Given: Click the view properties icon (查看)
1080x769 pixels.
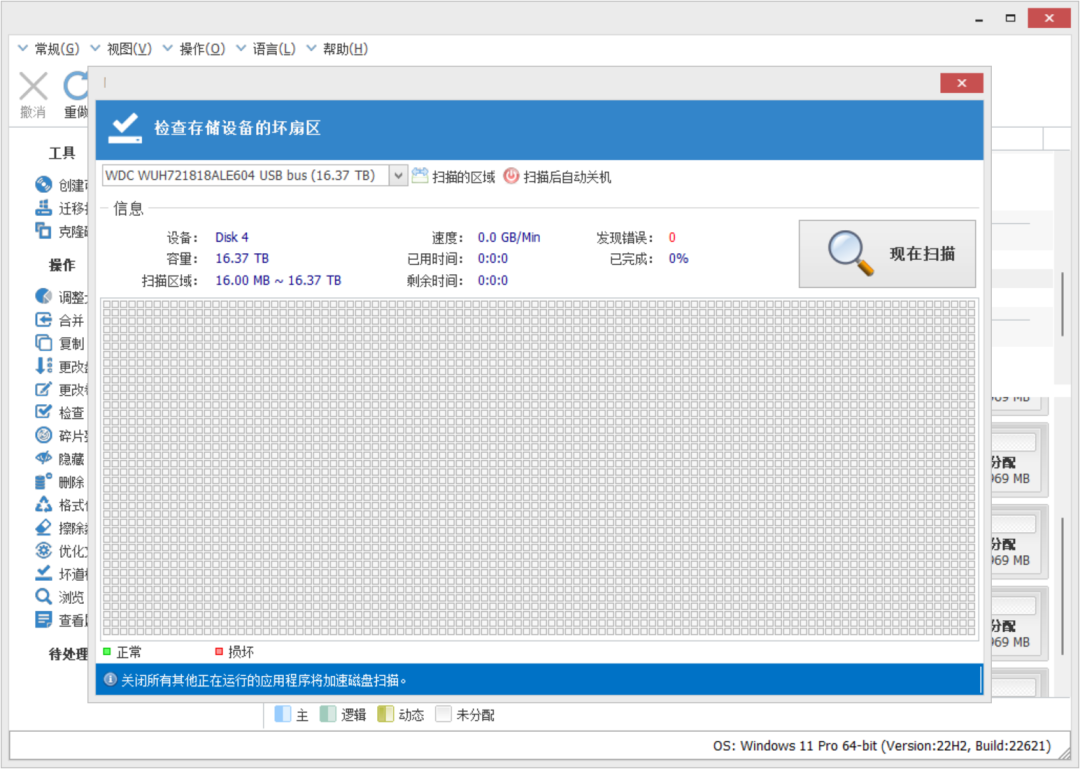Looking at the screenshot, I should 43,619.
